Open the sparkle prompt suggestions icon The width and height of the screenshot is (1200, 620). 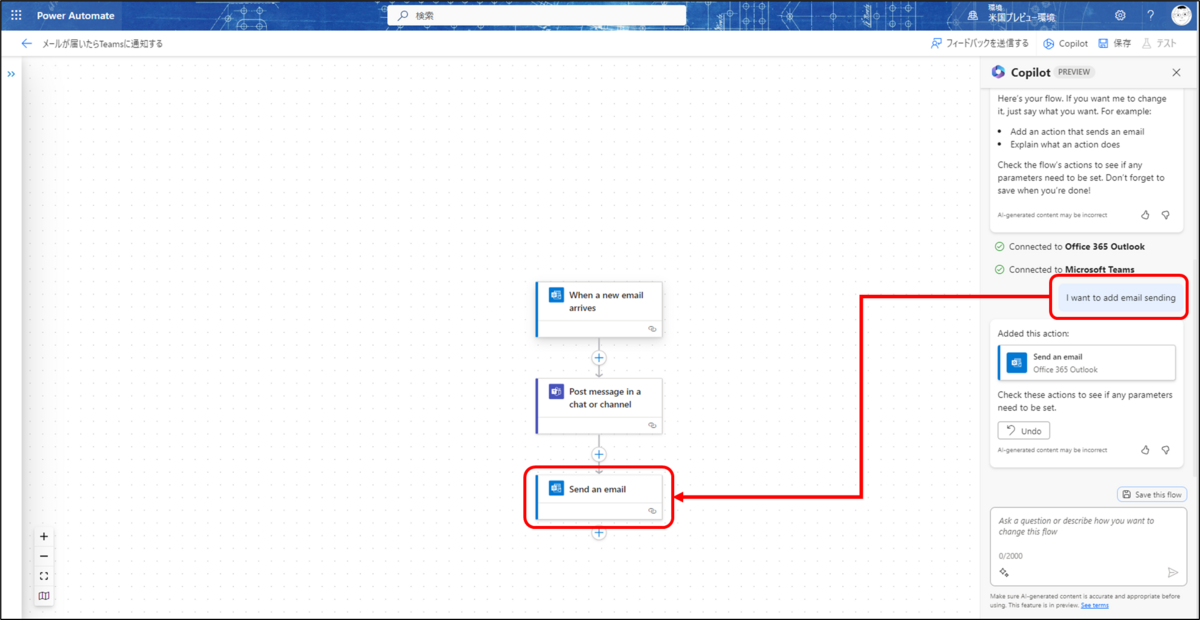coord(1004,572)
